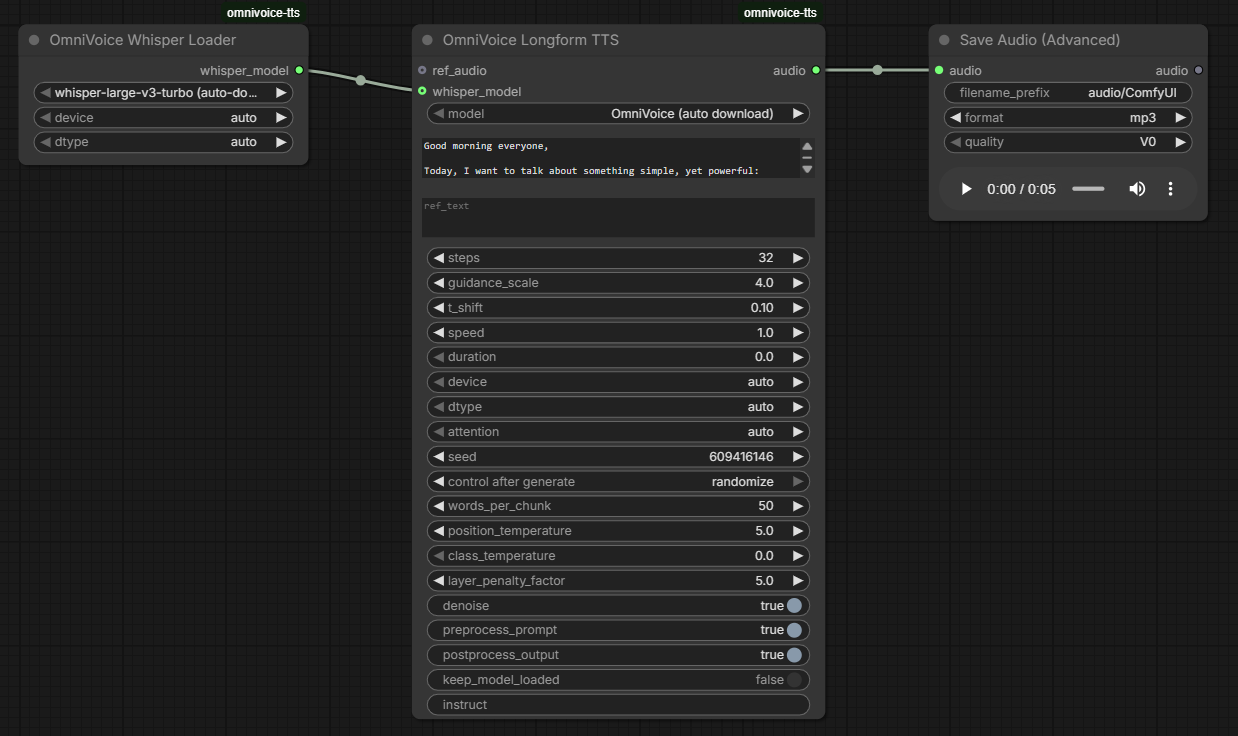Image resolution: width=1238 pixels, height=736 pixels.
Task: Open quality V0 dropdown
Action: (1068, 142)
